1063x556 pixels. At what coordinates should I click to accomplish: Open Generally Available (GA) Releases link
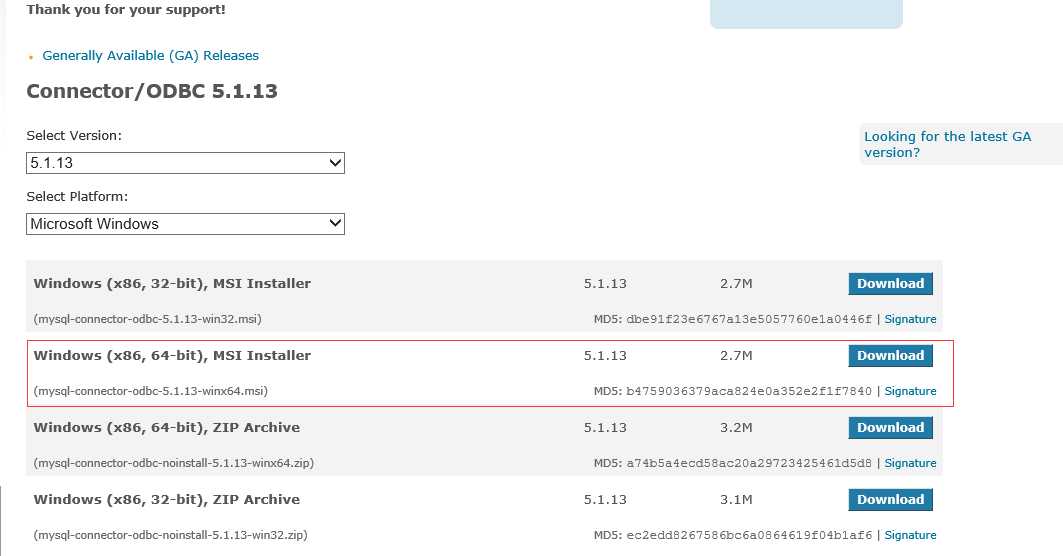coord(151,56)
